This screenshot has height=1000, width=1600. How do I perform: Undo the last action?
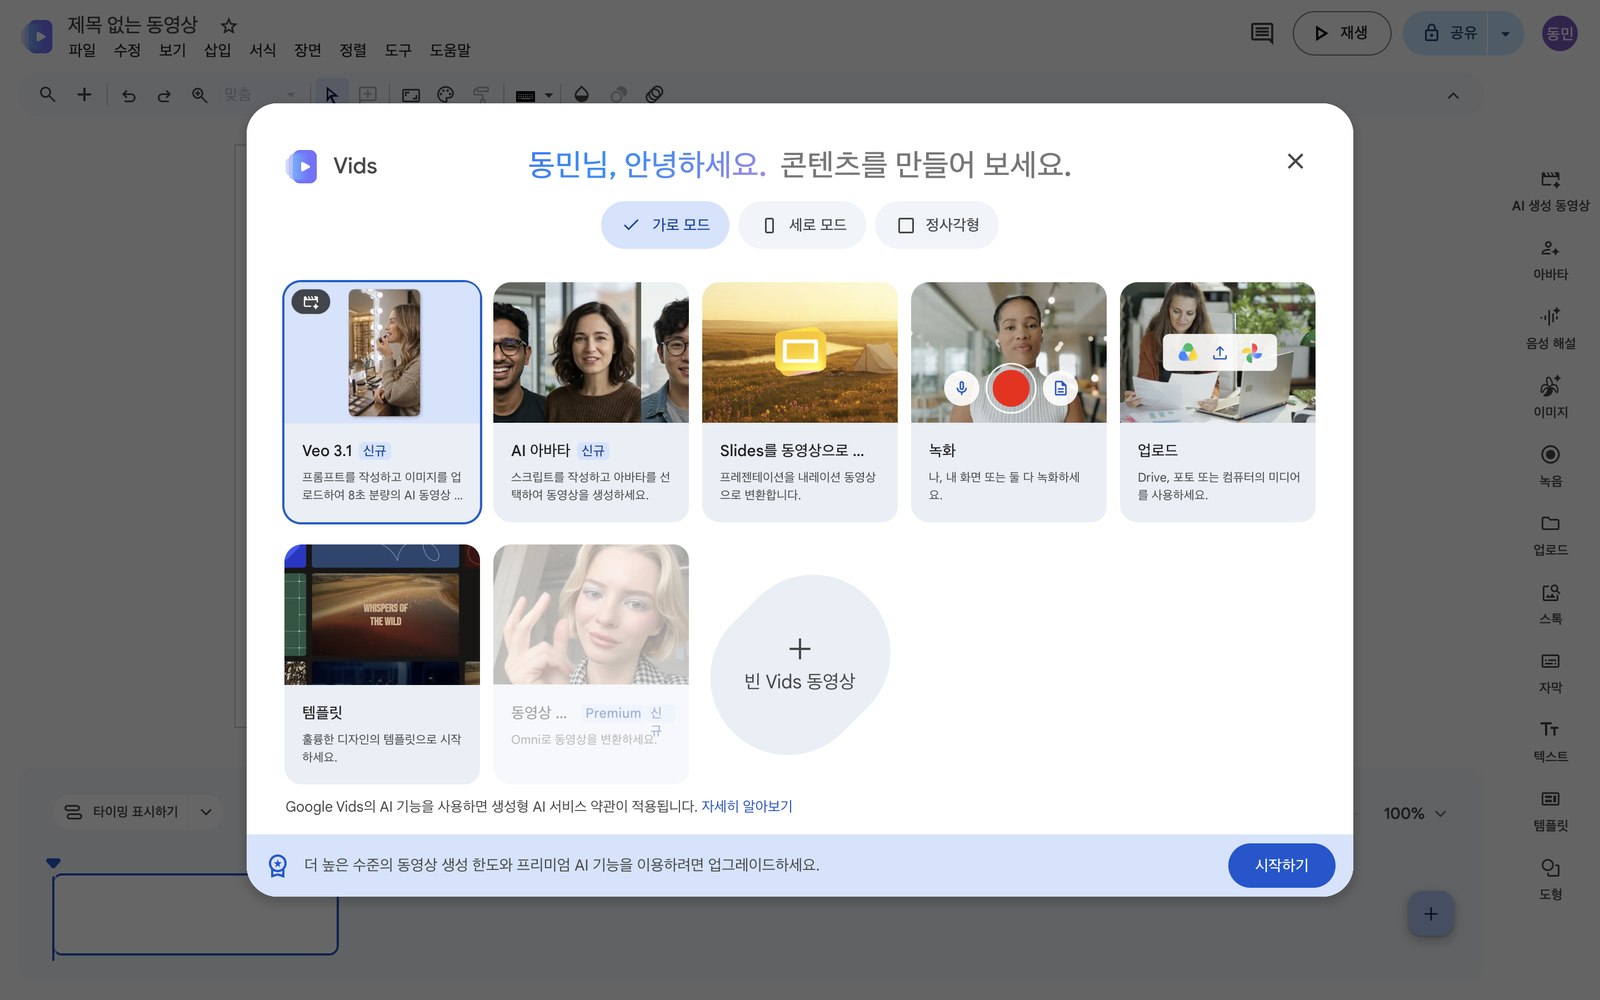pos(129,95)
